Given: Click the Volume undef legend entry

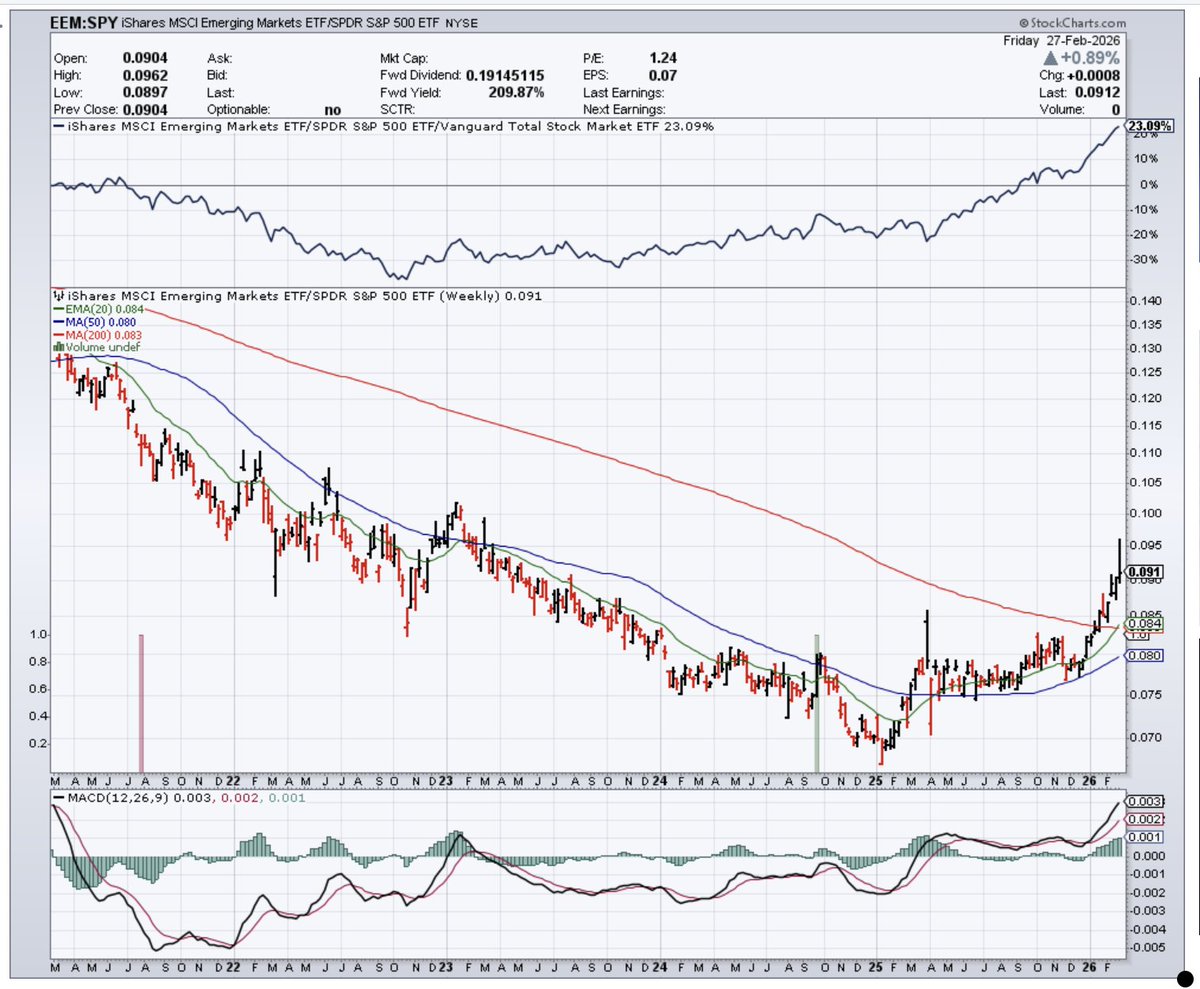Looking at the screenshot, I should pyautogui.click(x=95, y=346).
